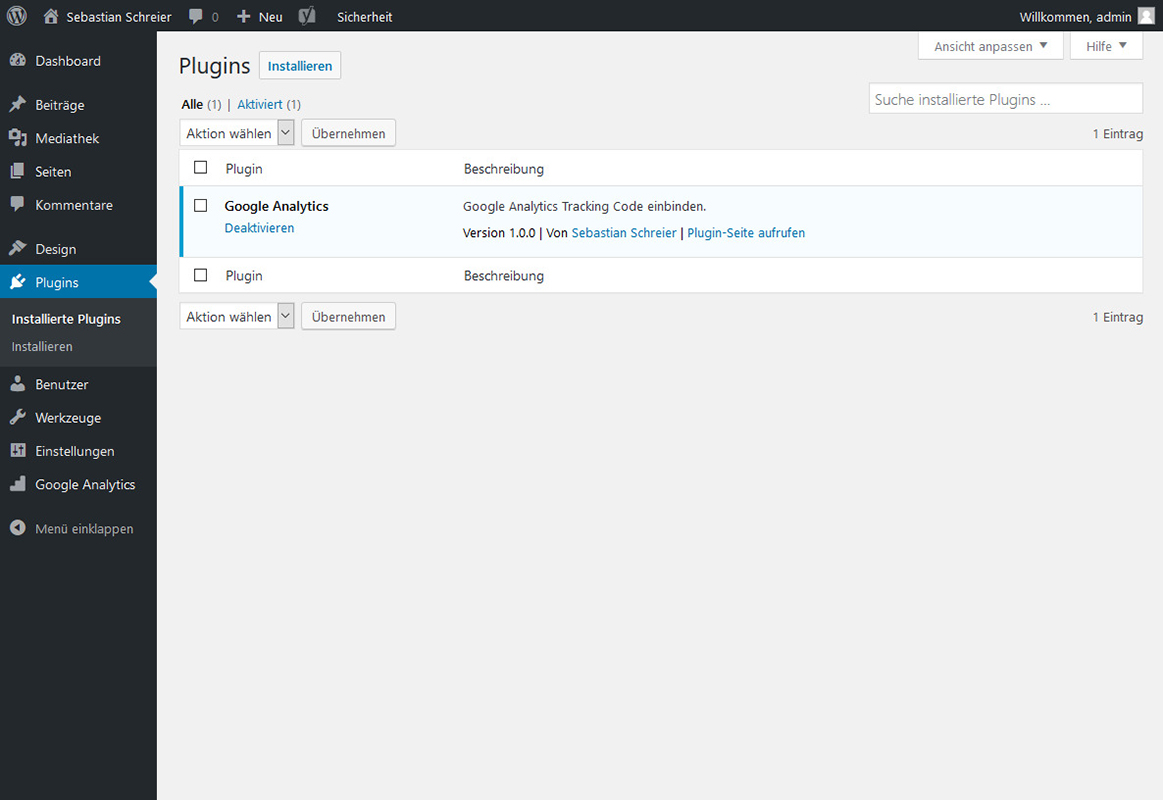Collapse the menu with Menü einklappen arrow
The image size is (1163, 800).
[17, 528]
